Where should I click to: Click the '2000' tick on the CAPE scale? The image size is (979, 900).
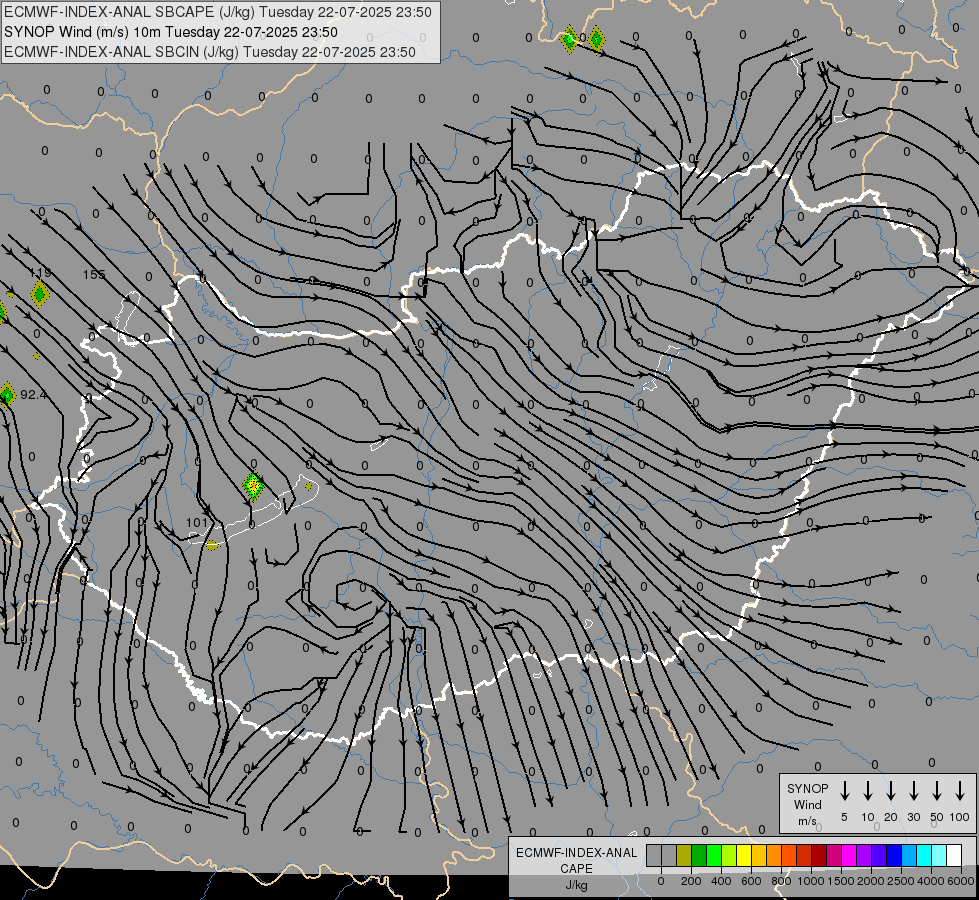coord(871,881)
